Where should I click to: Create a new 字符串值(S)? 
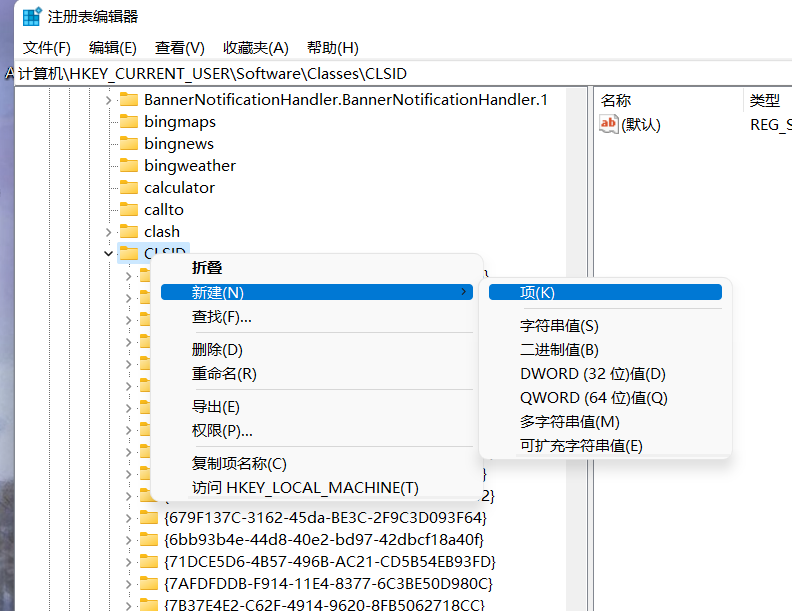pyautogui.click(x=605, y=326)
